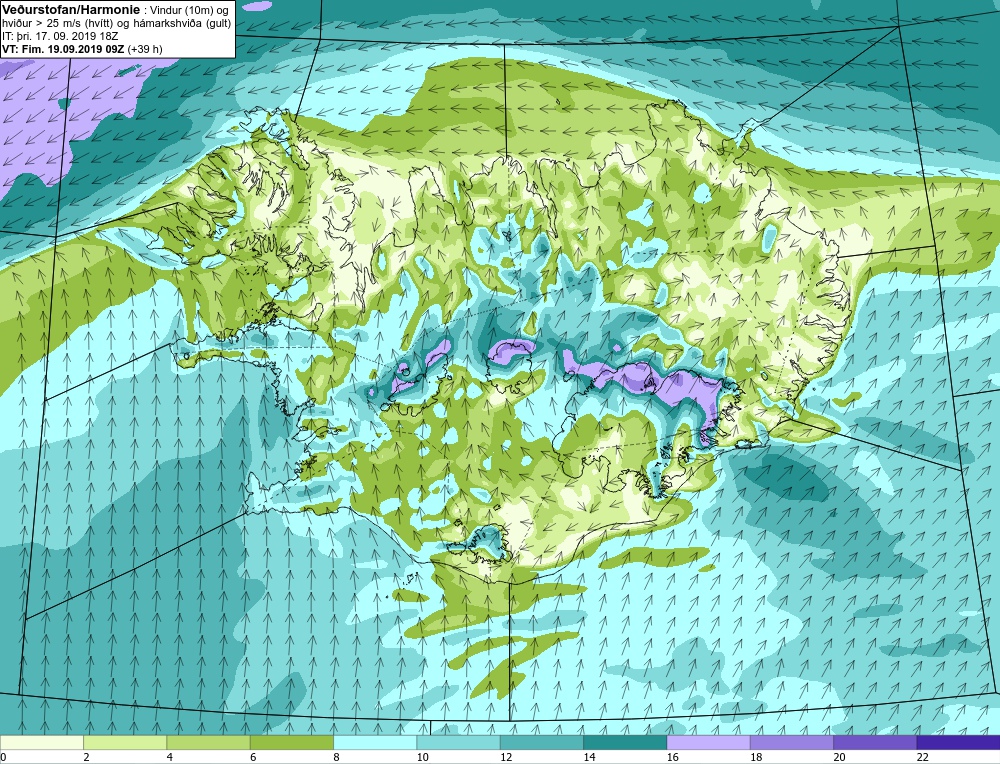Click the light green 2–4 m/s legend swatch
The height and width of the screenshot is (764, 1000).
click(125, 742)
